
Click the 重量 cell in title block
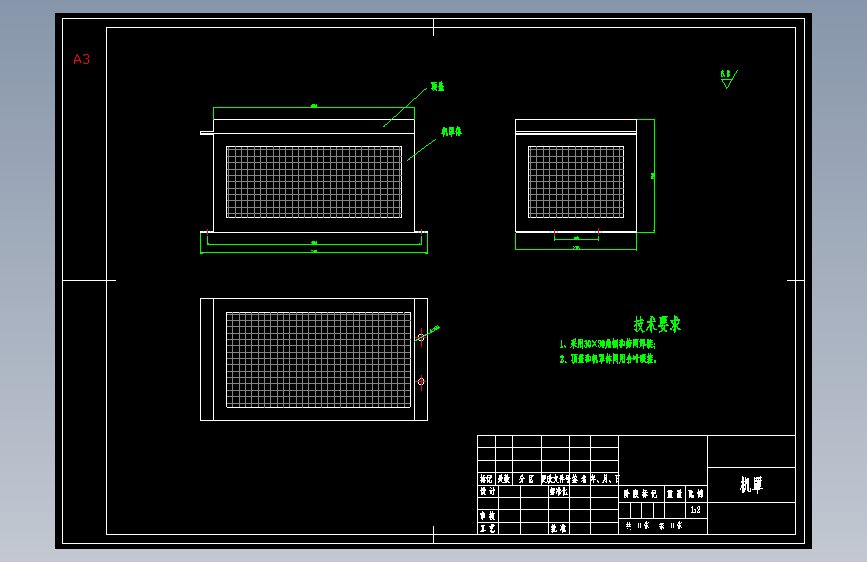pyautogui.click(x=675, y=493)
